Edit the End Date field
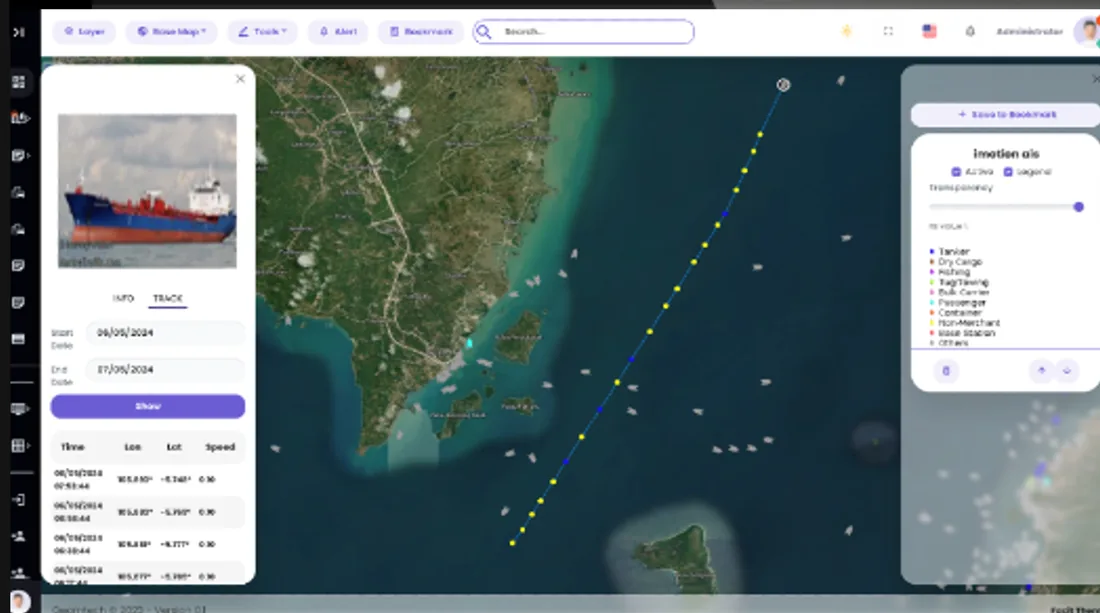1100x613 pixels. point(166,370)
